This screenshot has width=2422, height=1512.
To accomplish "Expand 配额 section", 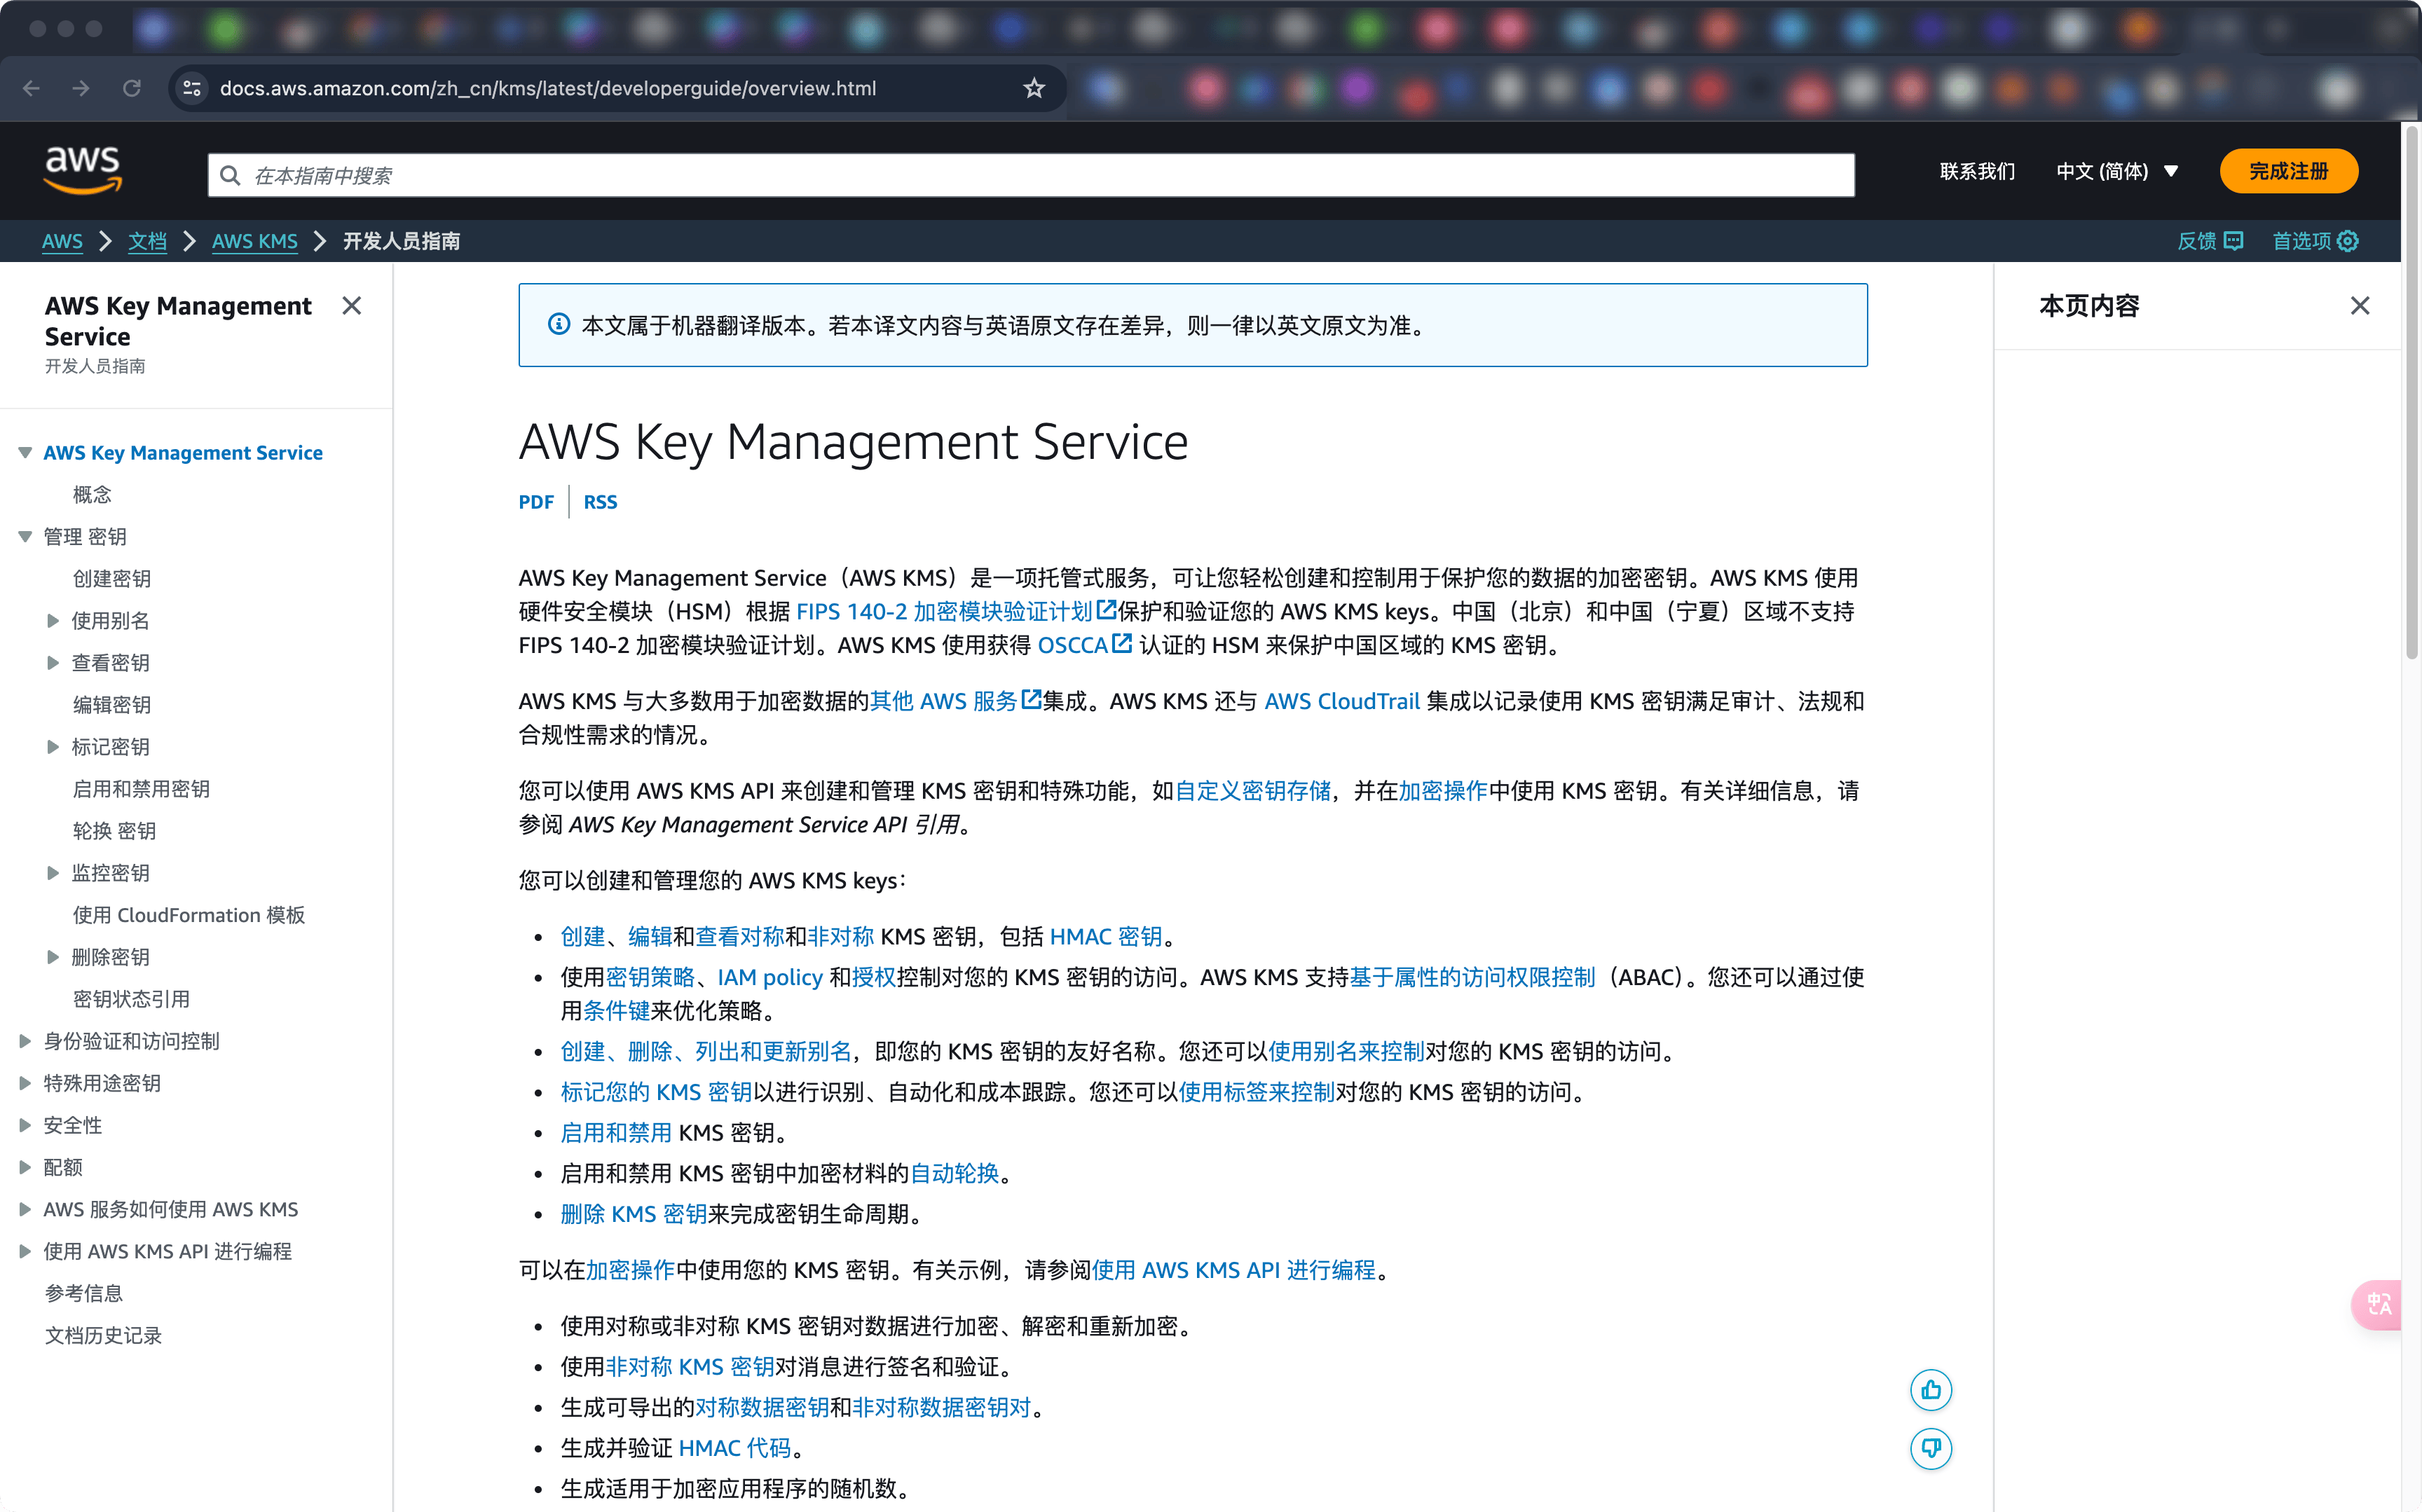I will coord(25,1167).
